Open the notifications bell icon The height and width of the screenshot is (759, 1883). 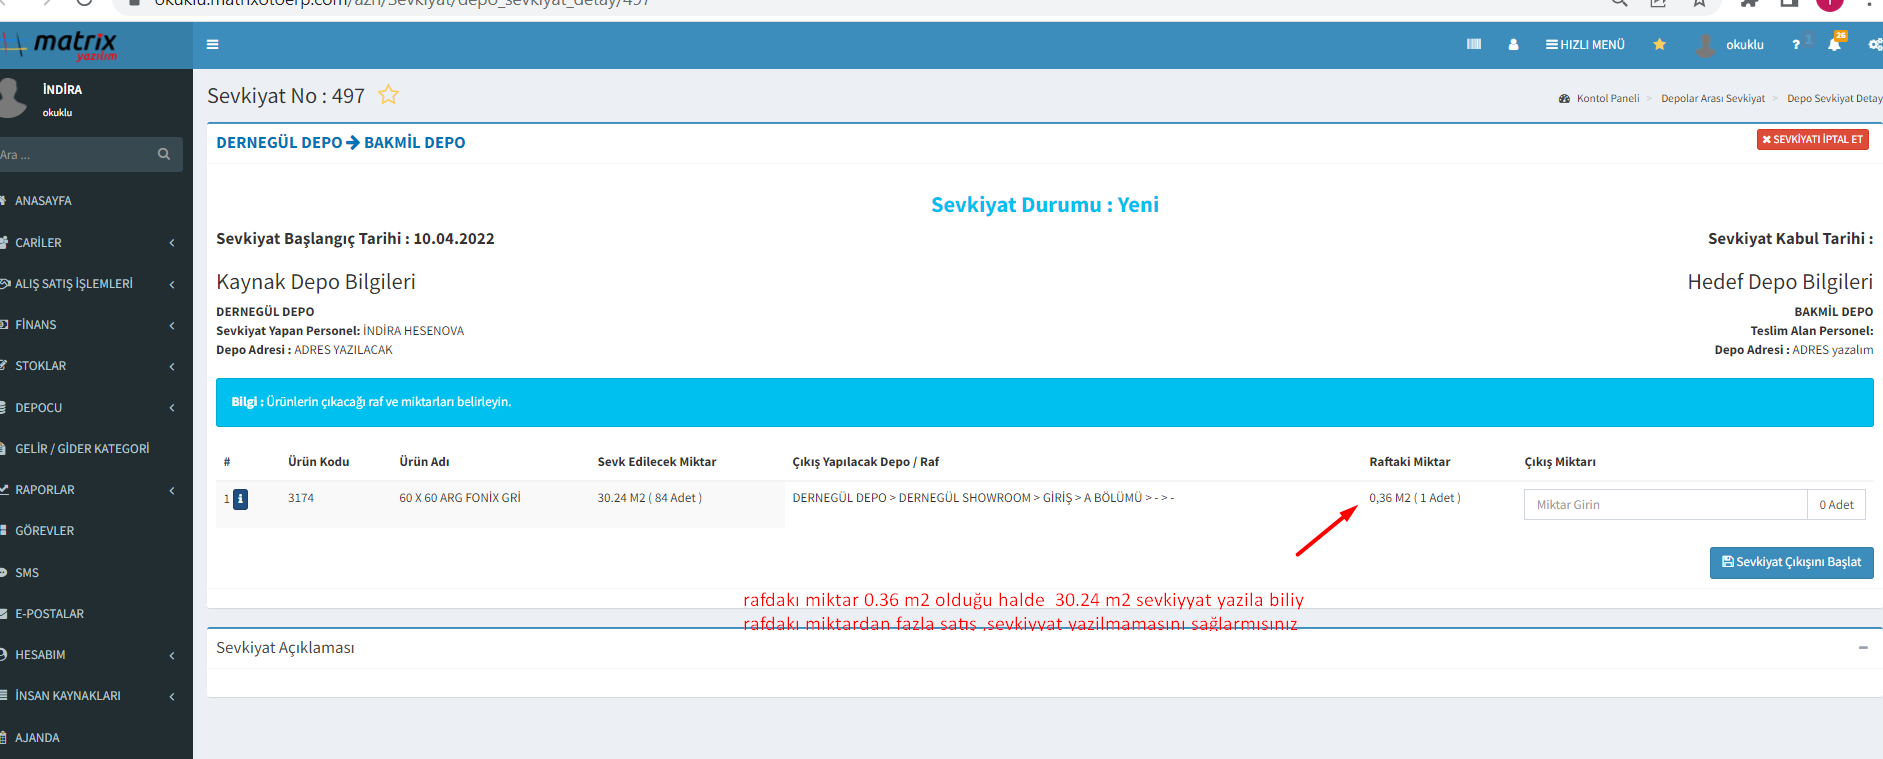(x=1834, y=45)
